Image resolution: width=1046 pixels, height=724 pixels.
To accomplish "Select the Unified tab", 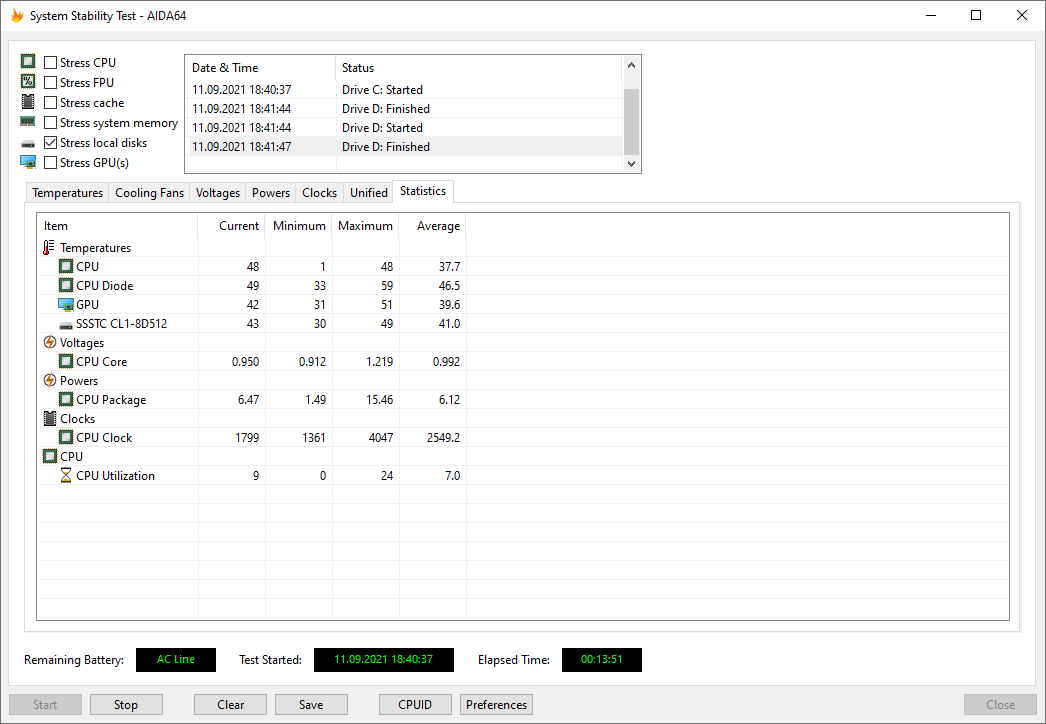I will [369, 193].
